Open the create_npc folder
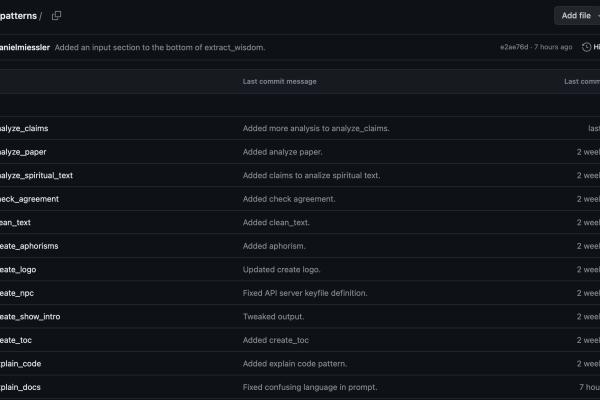600x400 pixels. [x=17, y=293]
